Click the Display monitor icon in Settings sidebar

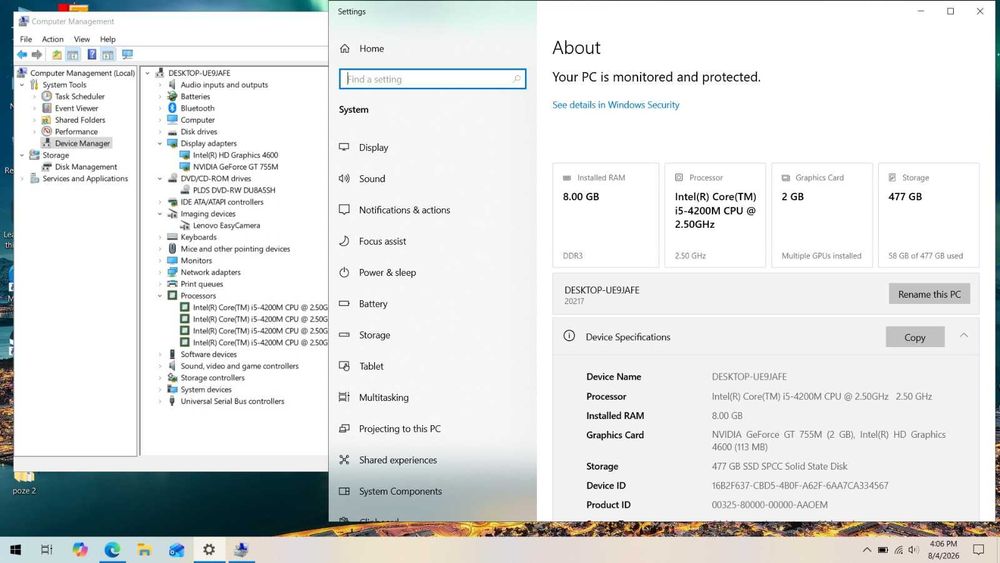tap(344, 147)
